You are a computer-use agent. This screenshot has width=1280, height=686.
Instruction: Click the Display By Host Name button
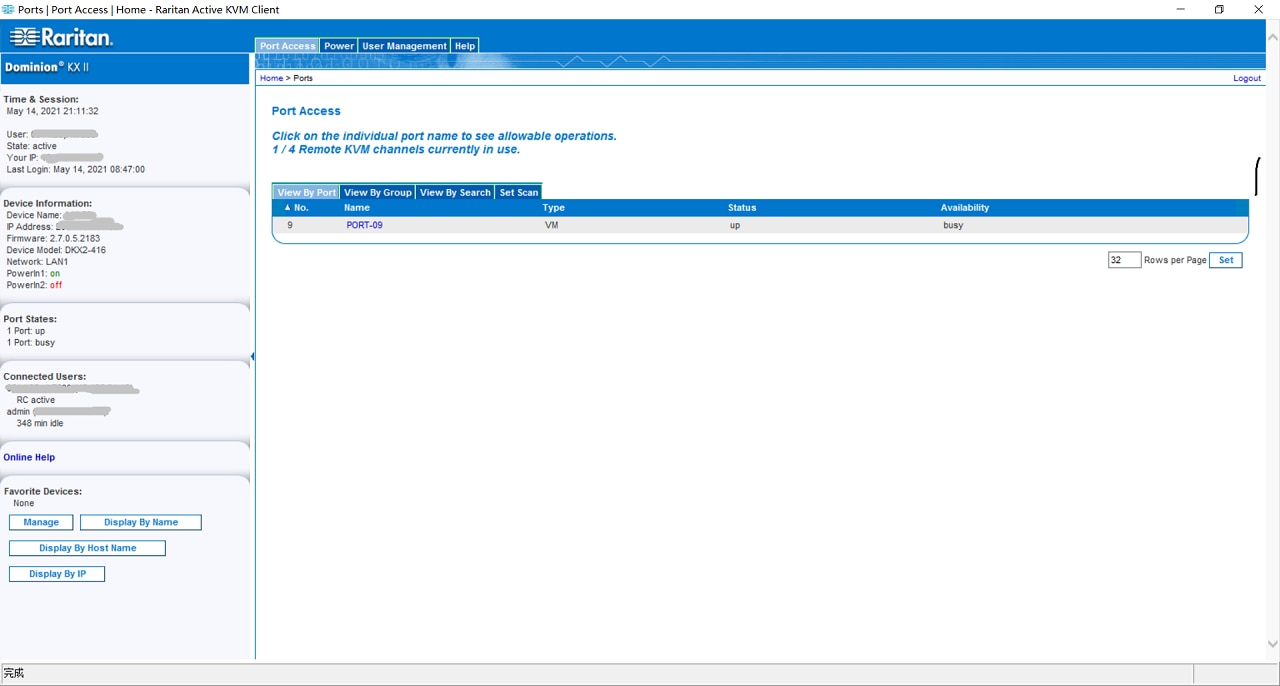point(87,548)
